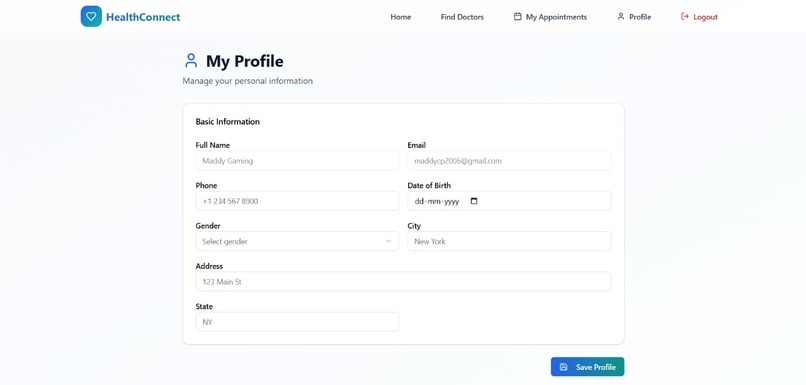Click into the State field

[297, 322]
